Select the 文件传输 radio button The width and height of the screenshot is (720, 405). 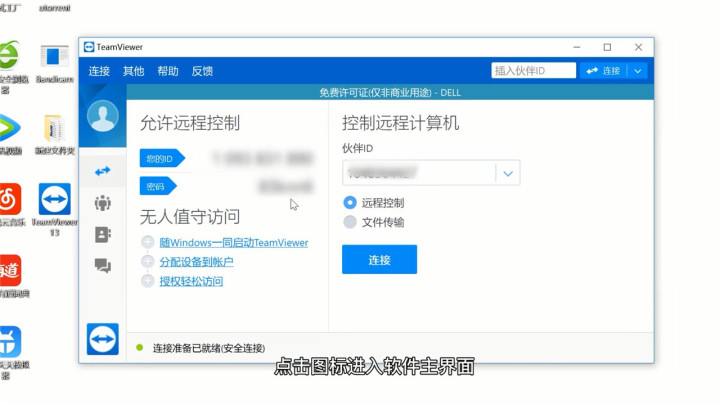tap(350, 222)
